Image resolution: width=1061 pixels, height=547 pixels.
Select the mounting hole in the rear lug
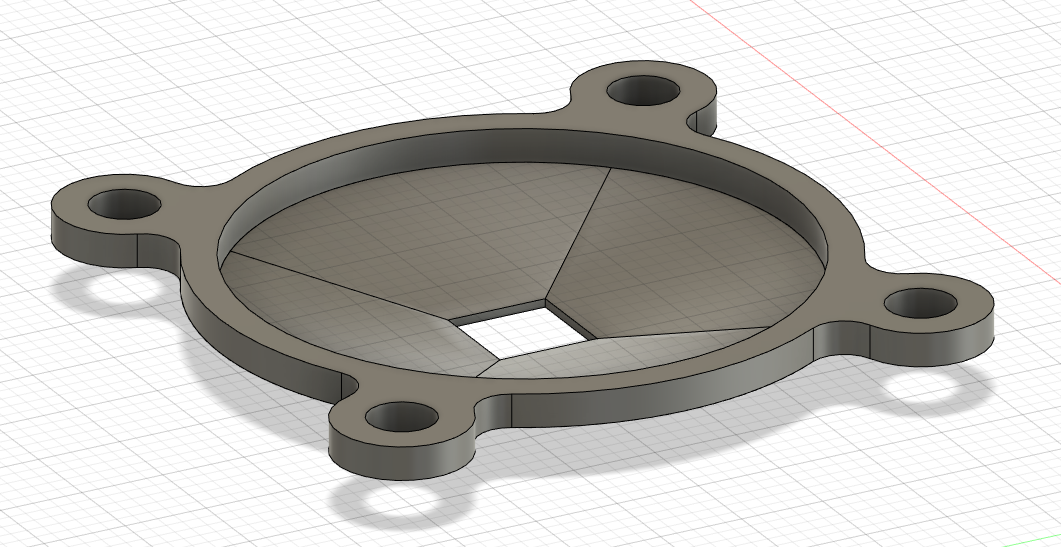click(643, 90)
